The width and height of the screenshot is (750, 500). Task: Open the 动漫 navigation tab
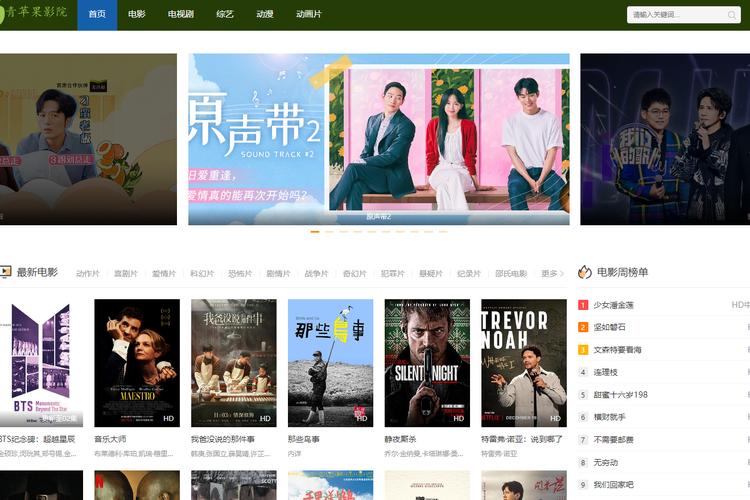pyautogui.click(x=265, y=15)
